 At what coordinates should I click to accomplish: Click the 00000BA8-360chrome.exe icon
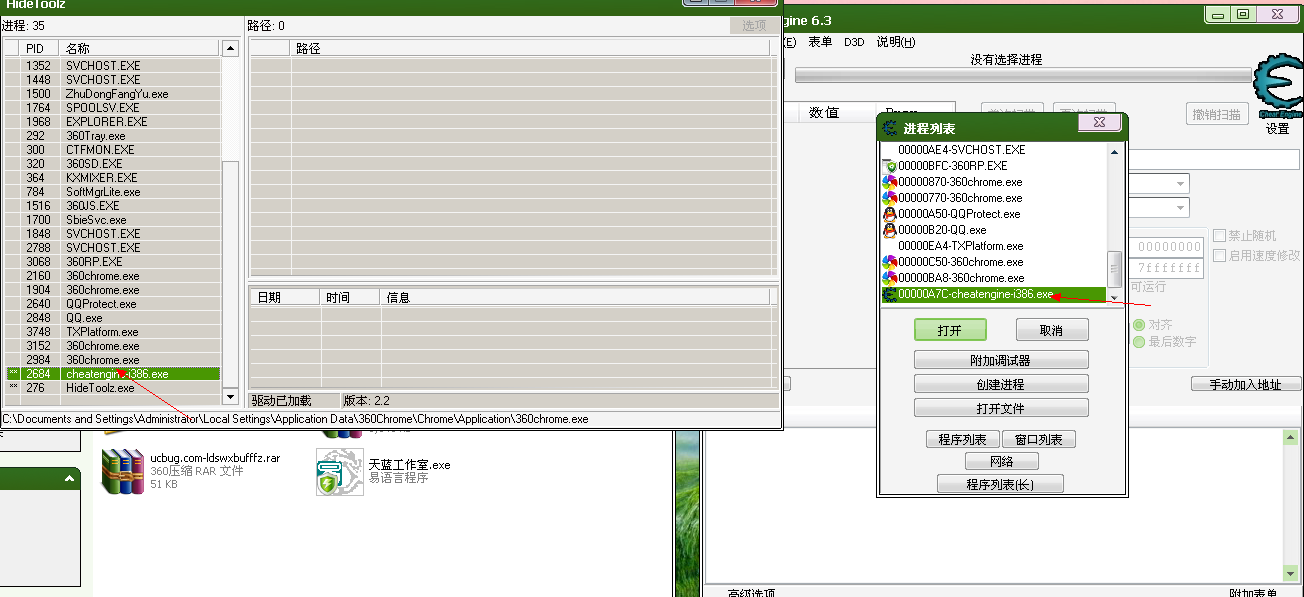click(x=889, y=278)
